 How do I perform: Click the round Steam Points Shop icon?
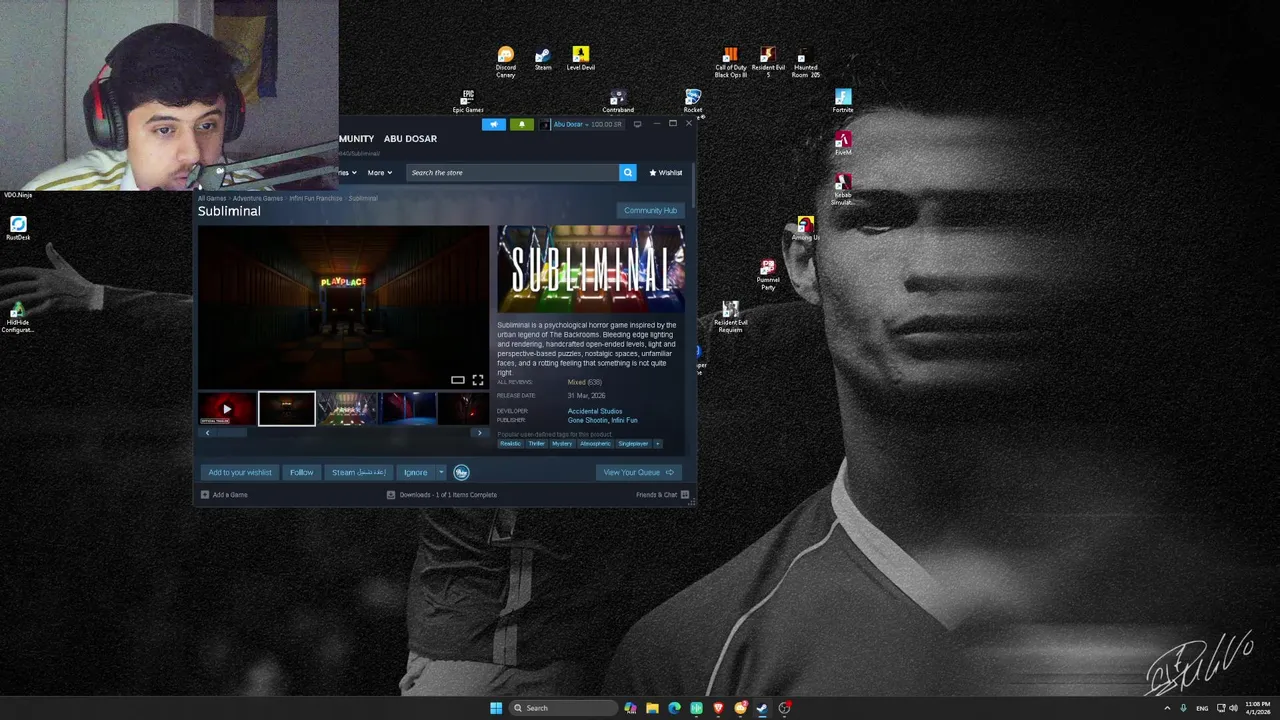(461, 472)
